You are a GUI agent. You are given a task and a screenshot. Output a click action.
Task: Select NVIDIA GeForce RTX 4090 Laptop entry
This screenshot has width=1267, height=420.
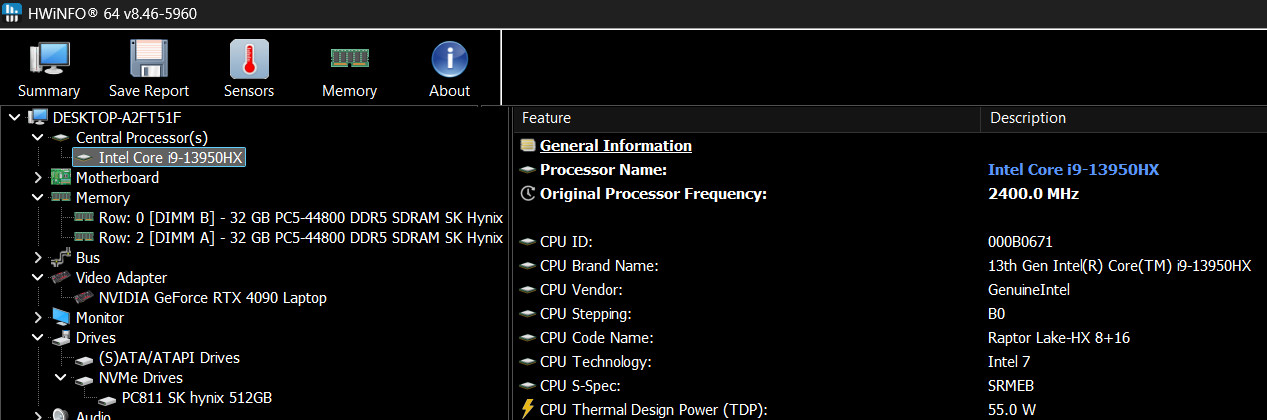(213, 297)
